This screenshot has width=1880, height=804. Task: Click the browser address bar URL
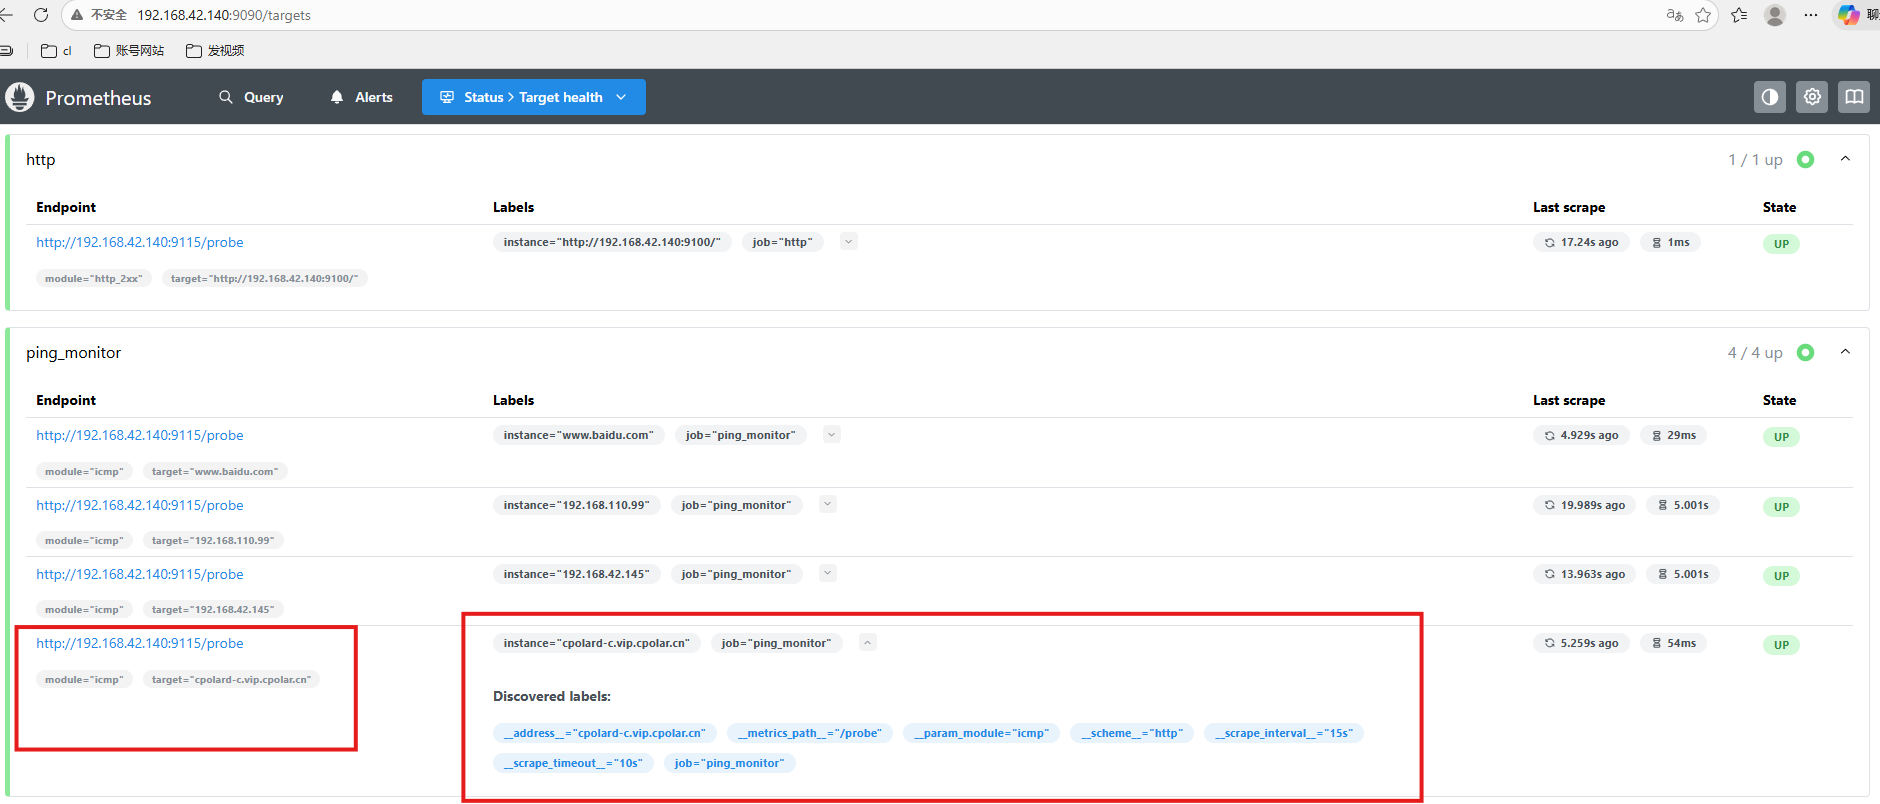[x=224, y=15]
